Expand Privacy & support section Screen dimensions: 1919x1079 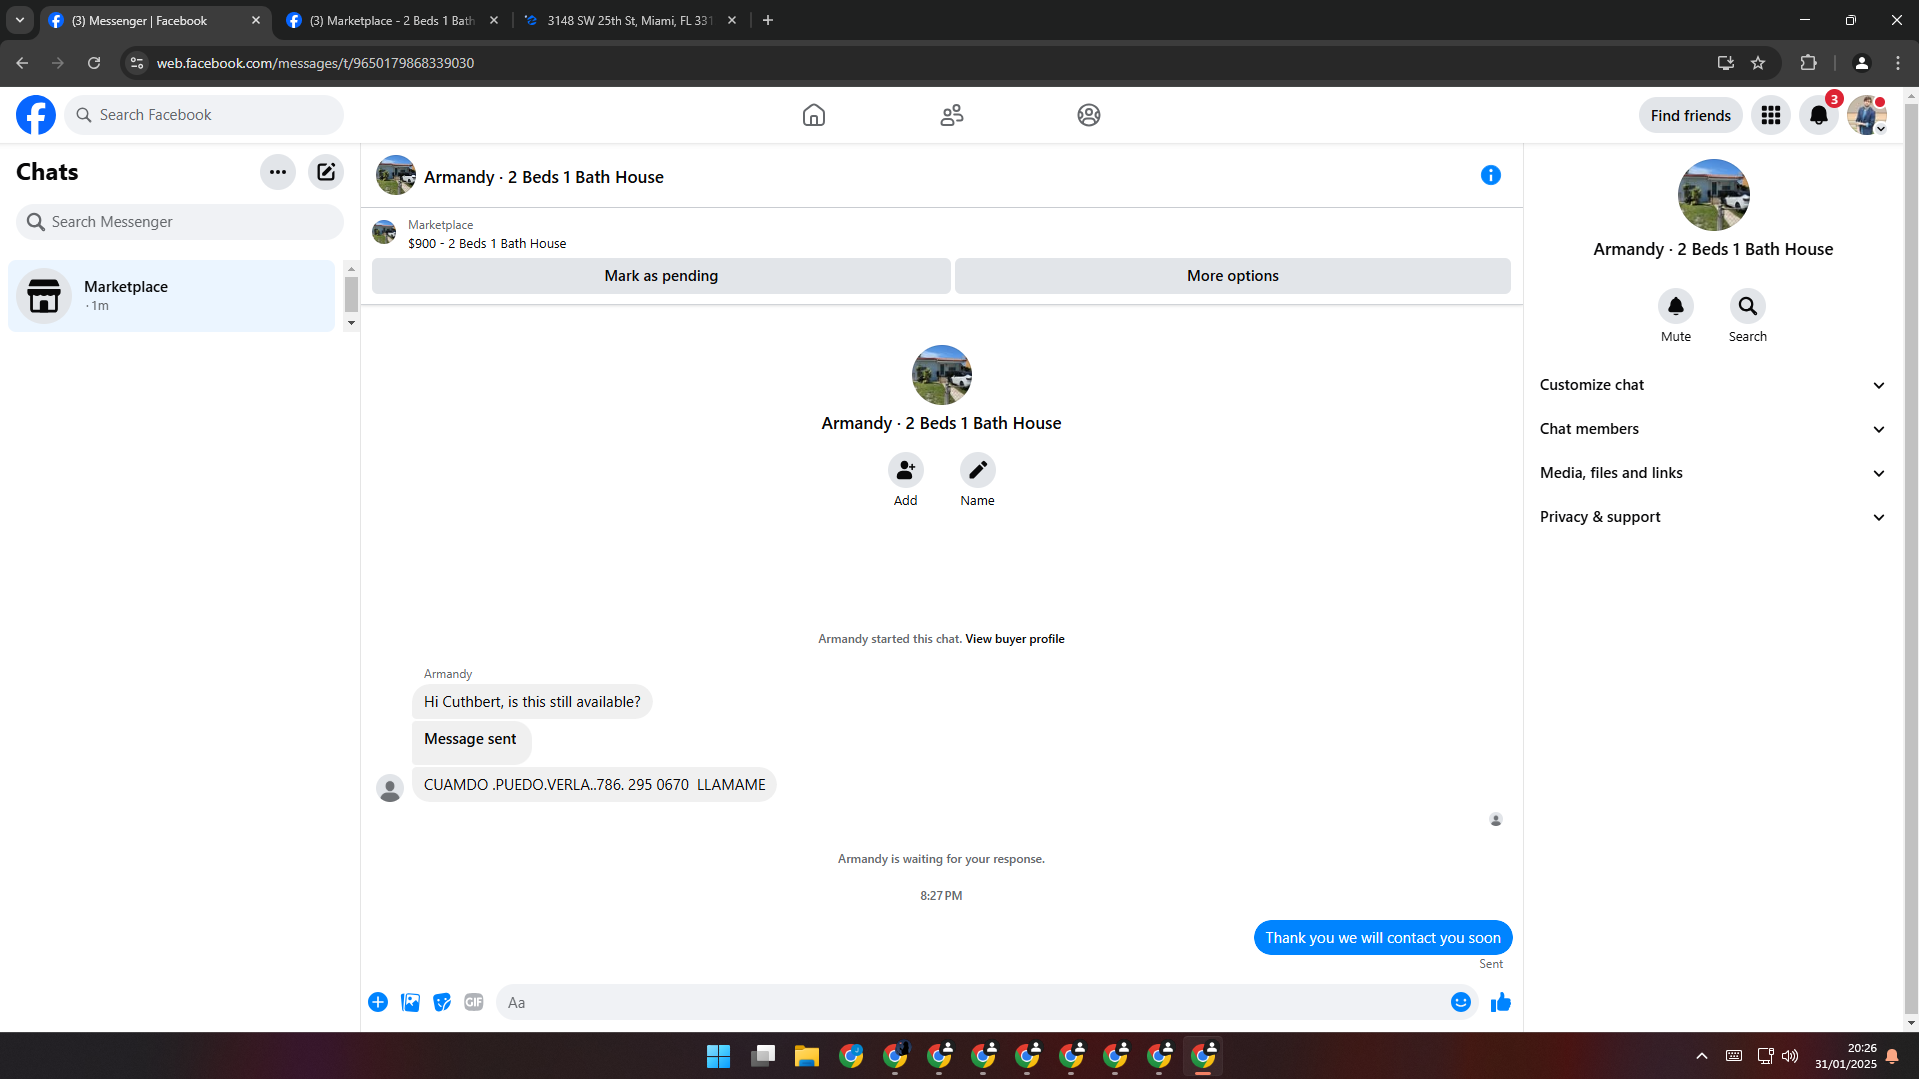point(1713,517)
